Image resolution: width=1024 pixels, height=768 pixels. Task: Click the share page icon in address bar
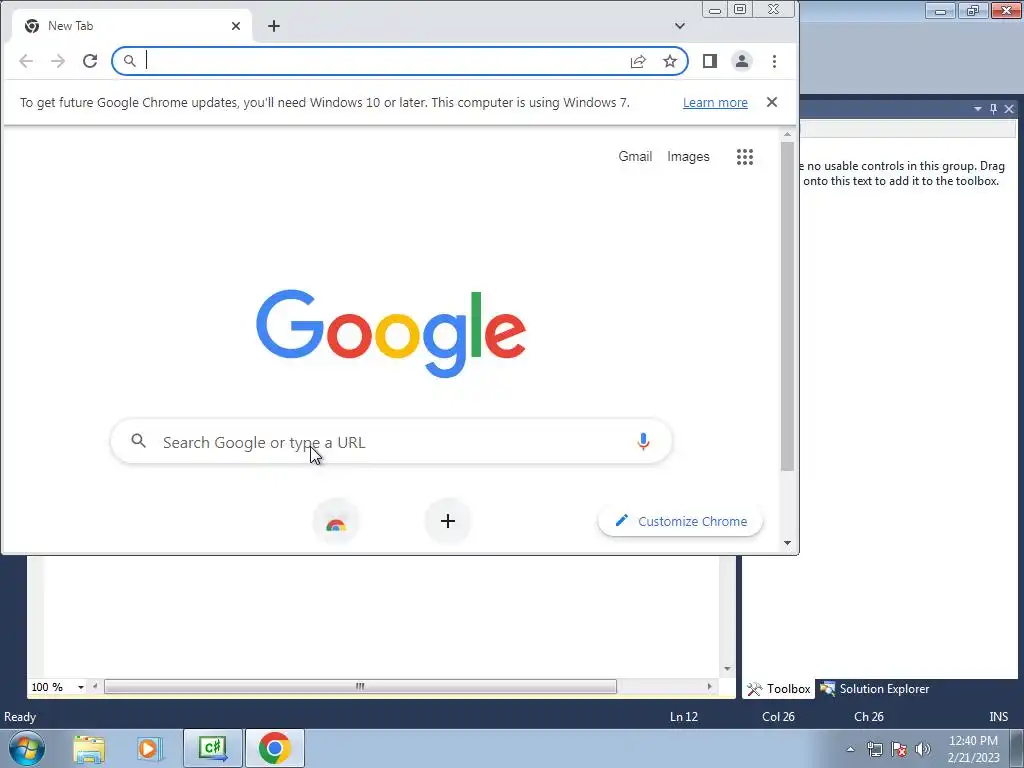(638, 61)
